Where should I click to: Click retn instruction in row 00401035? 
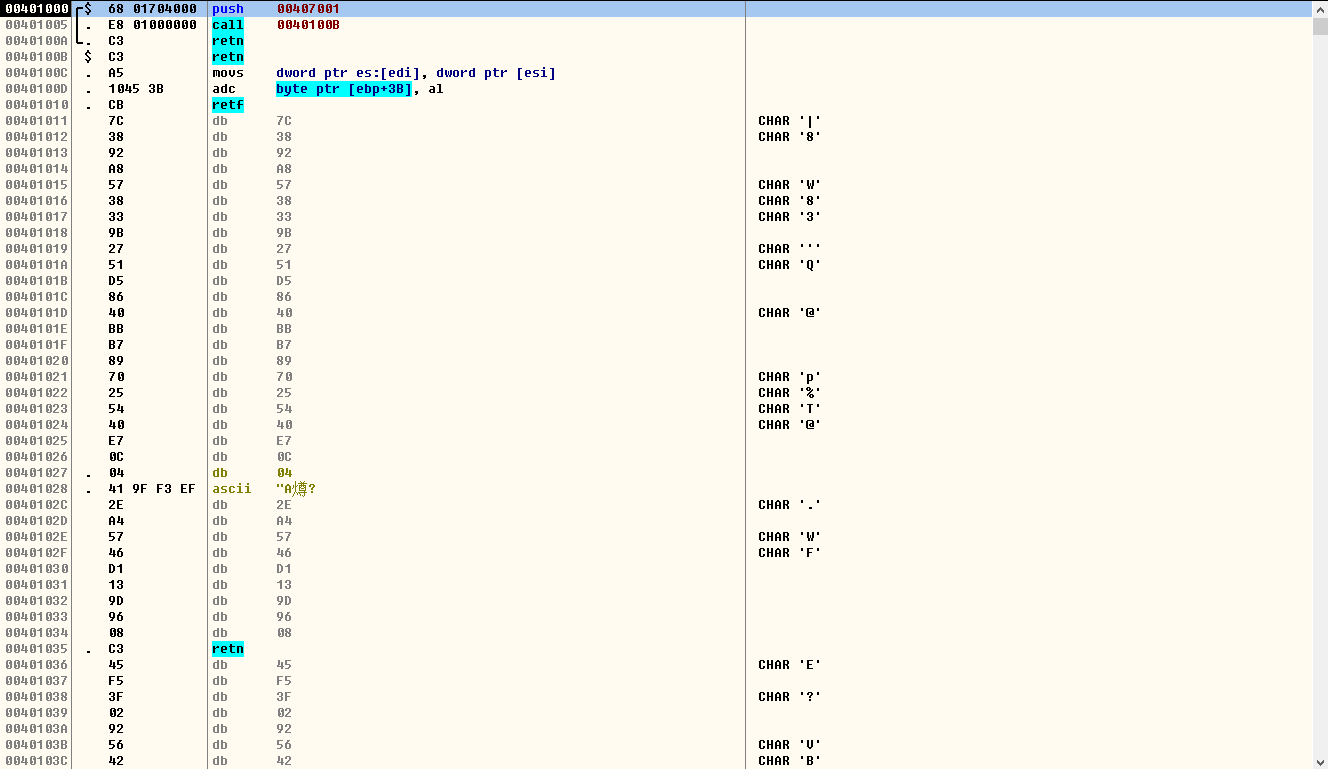tap(227, 649)
